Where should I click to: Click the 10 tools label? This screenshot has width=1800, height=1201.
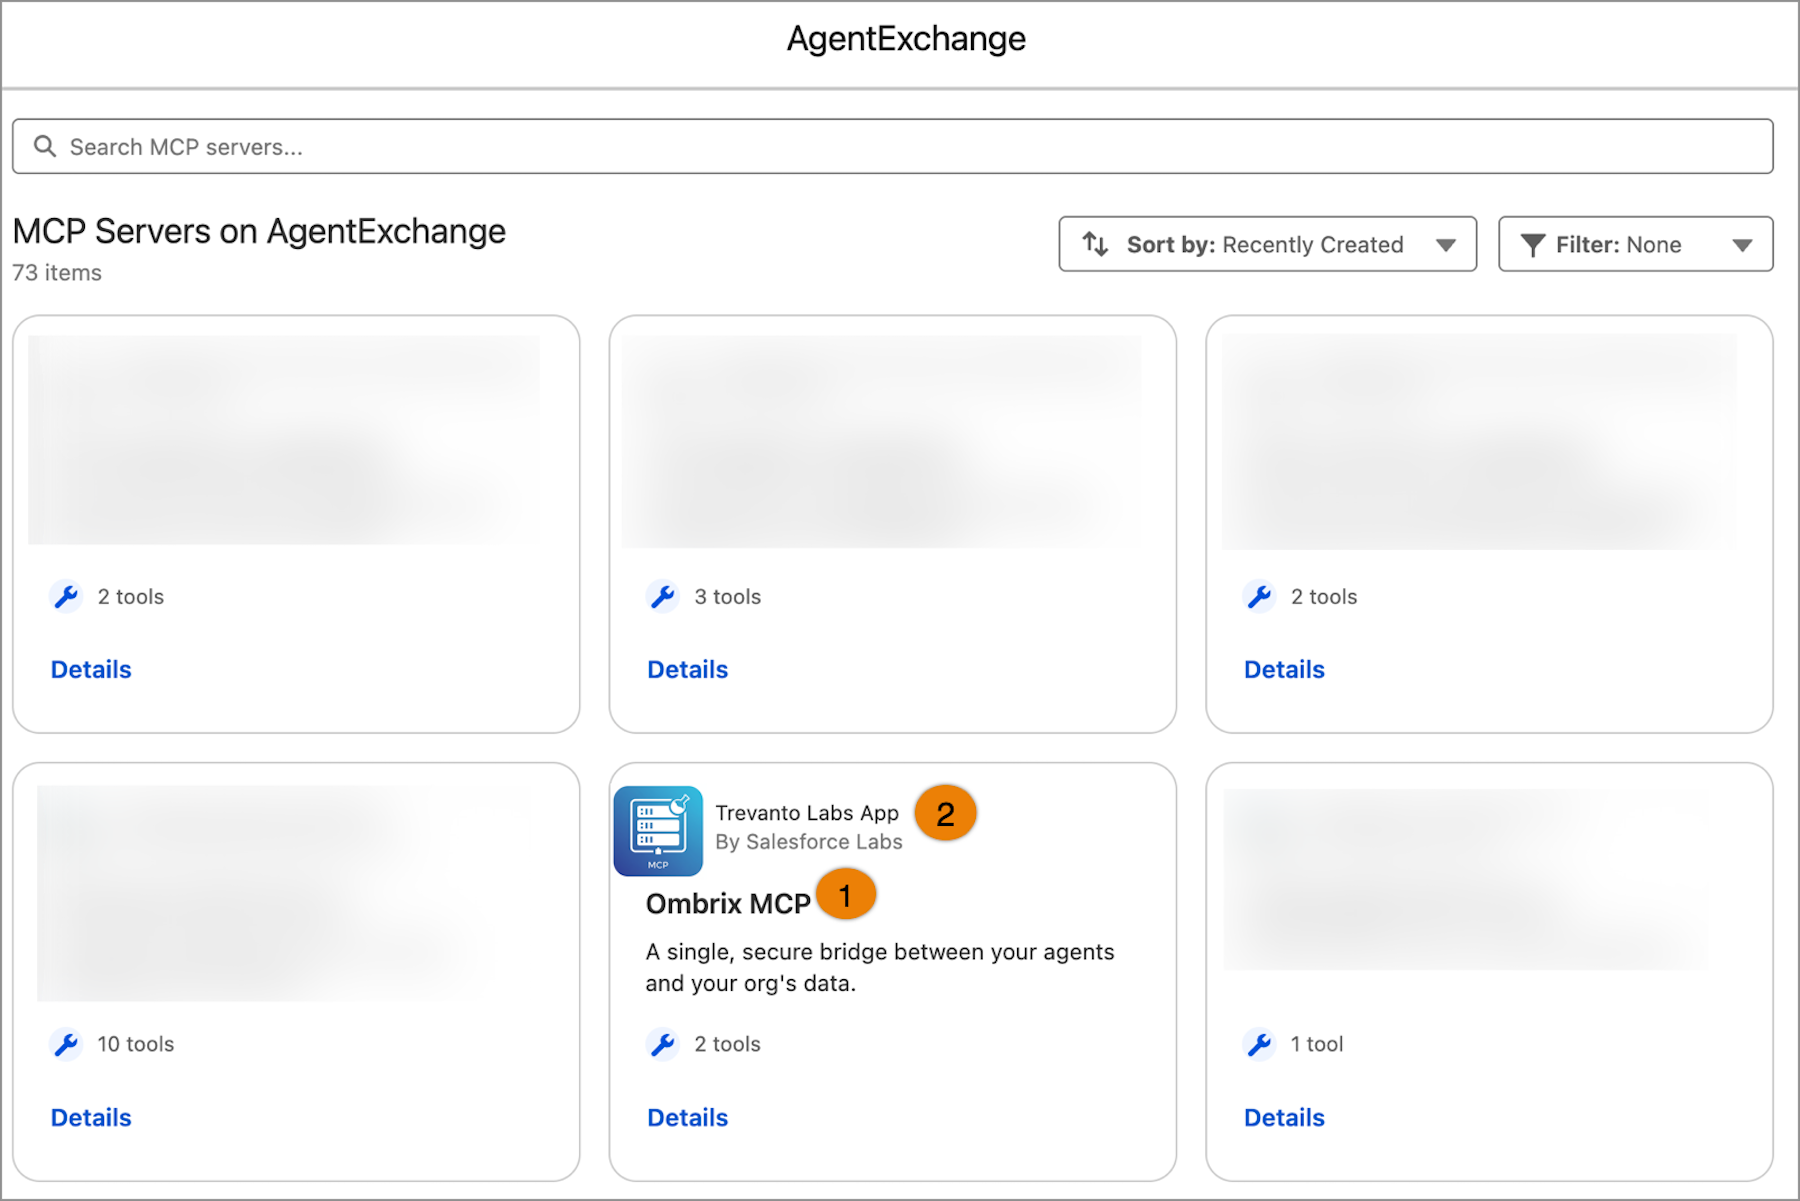[135, 1044]
